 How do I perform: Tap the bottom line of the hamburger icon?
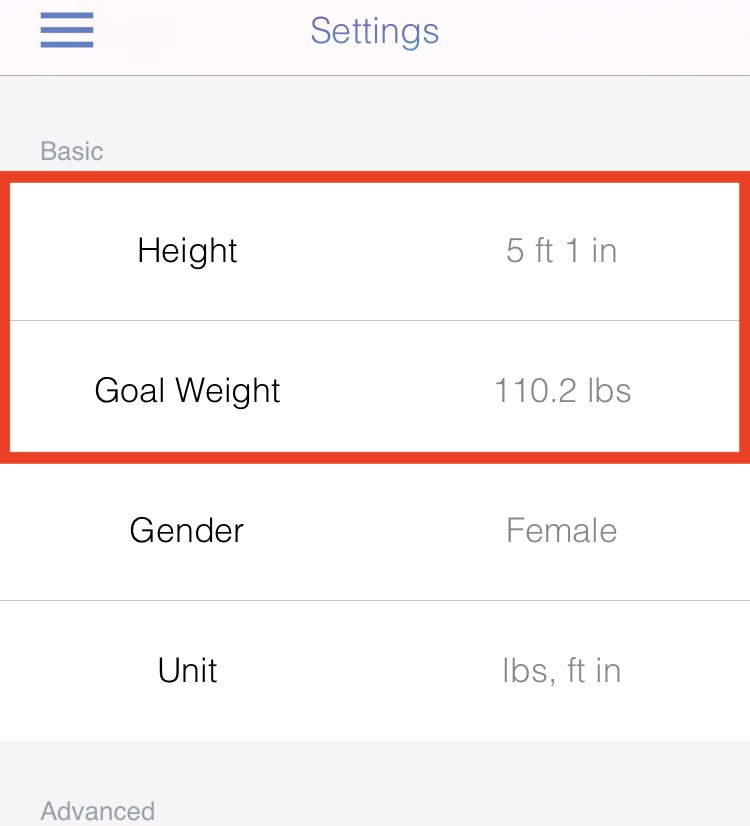point(67,44)
